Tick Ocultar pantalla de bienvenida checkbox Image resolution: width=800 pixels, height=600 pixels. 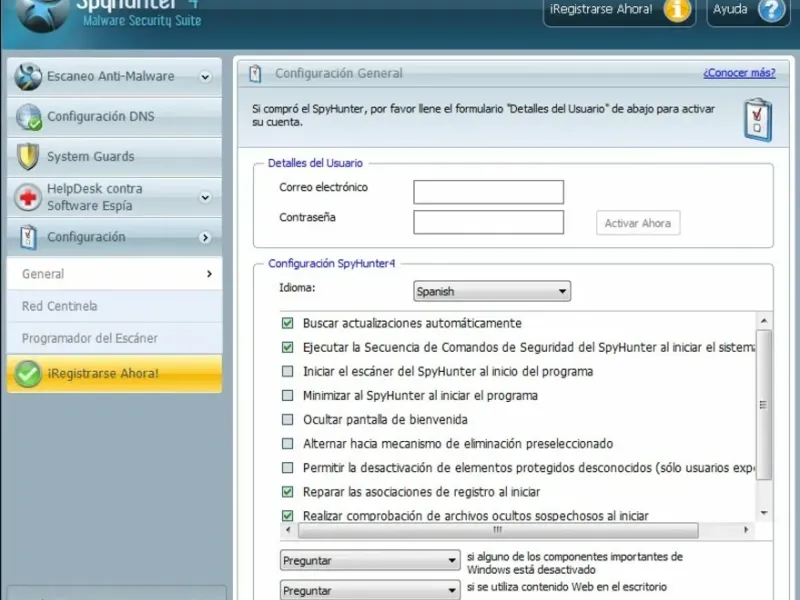click(x=288, y=419)
